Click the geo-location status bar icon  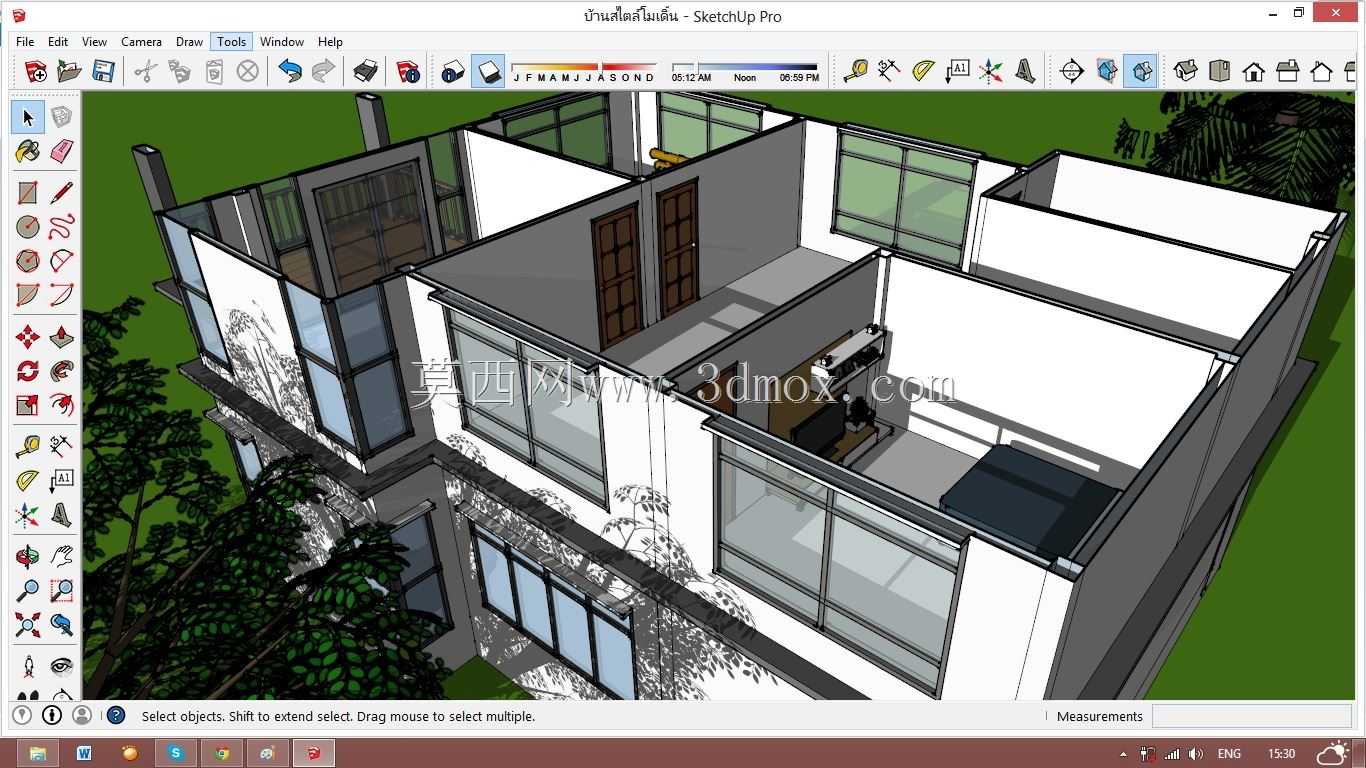tap(22, 715)
